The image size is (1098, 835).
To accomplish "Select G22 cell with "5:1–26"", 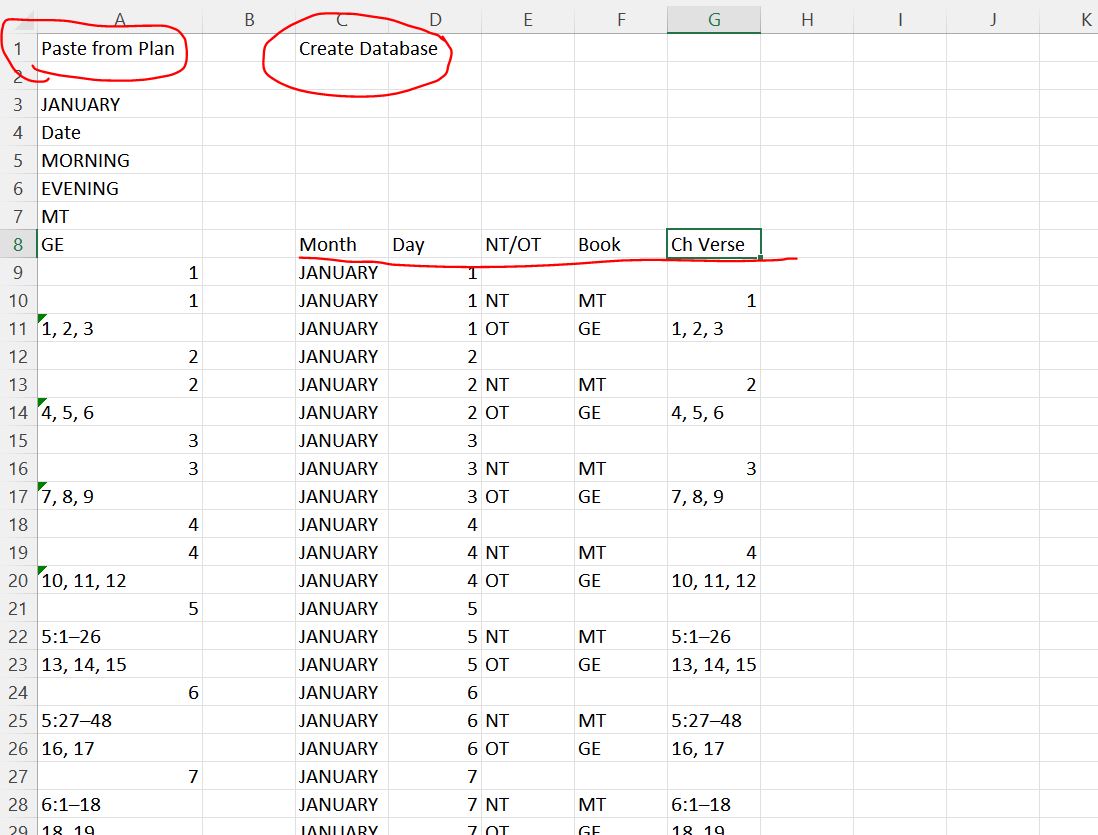I will 714,637.
